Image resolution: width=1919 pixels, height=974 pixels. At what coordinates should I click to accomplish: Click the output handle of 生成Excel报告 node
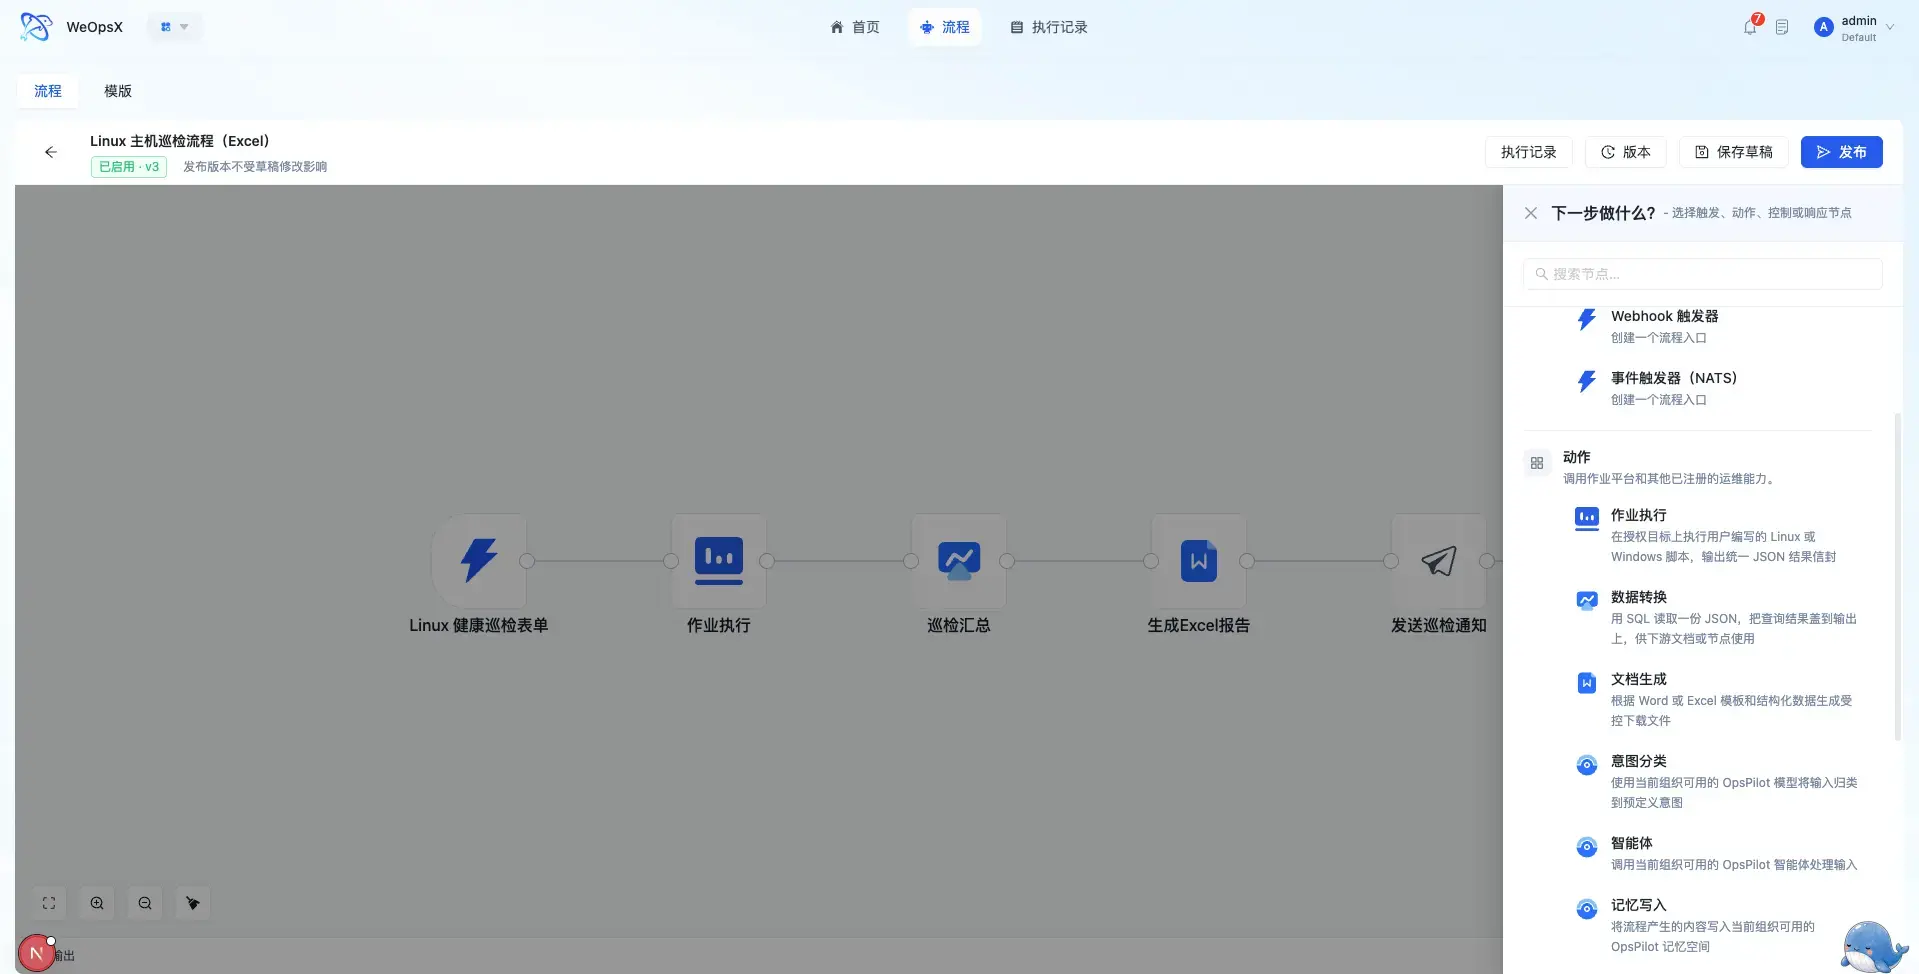1247,561
